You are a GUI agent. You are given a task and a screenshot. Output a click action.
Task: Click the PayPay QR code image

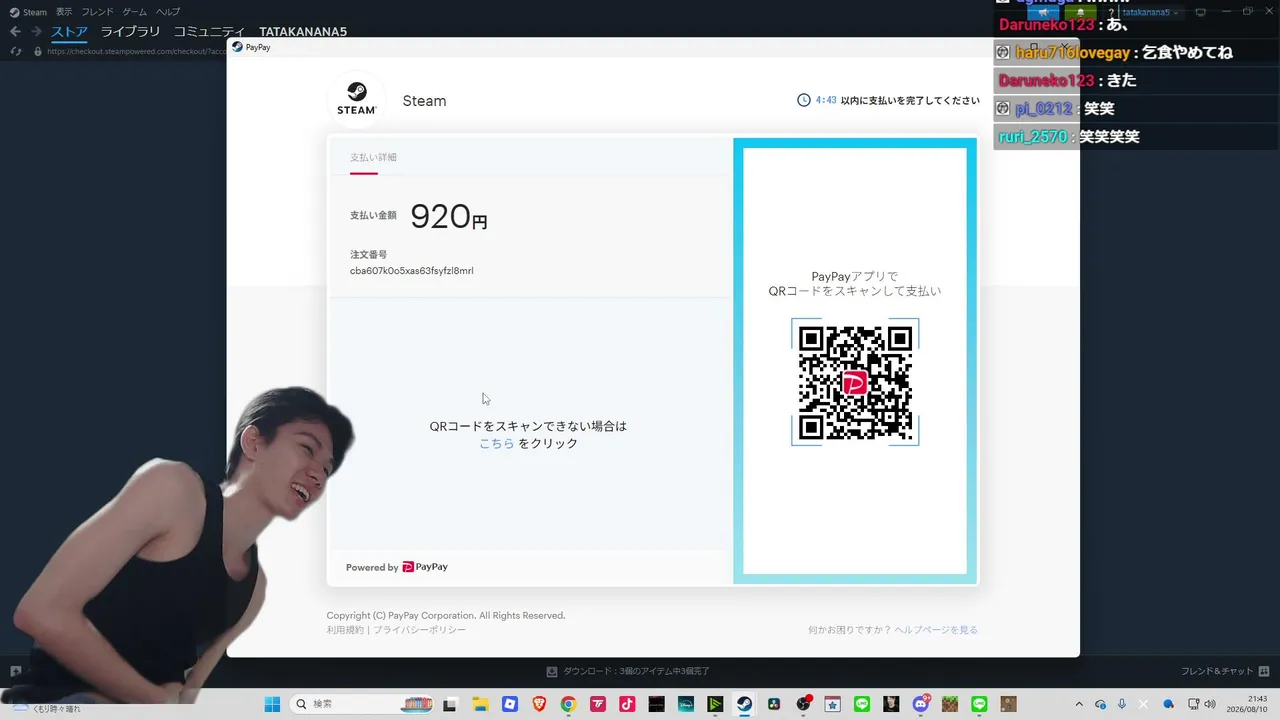tap(855, 382)
